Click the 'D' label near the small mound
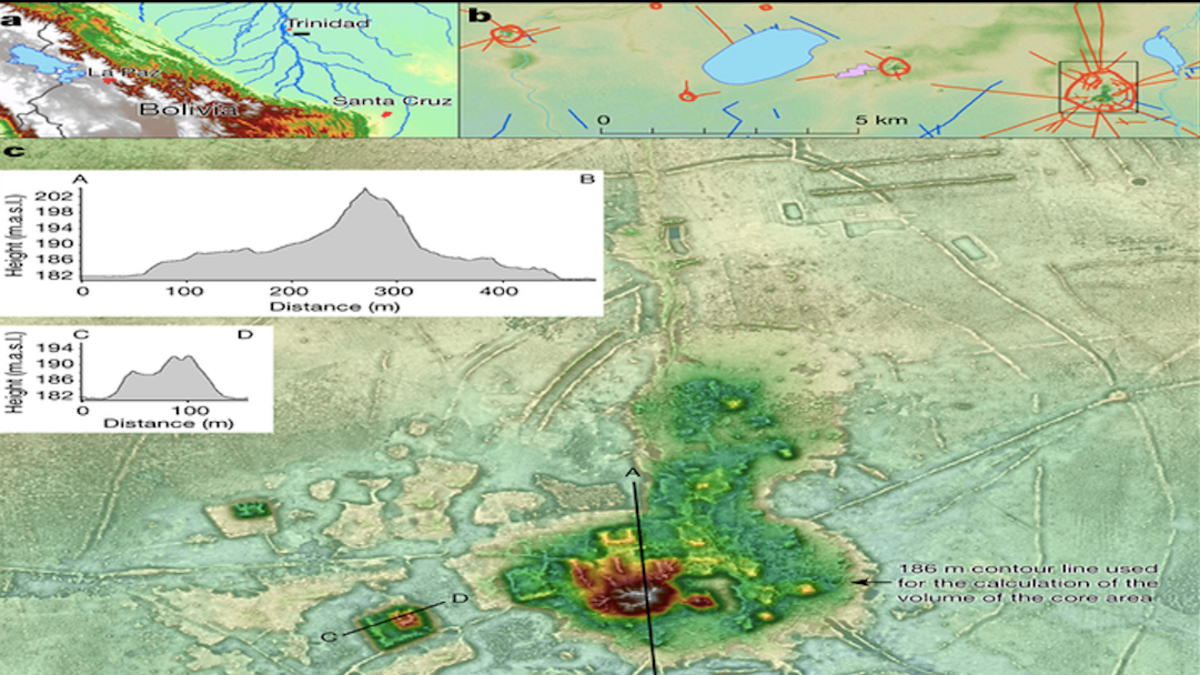This screenshot has height=675, width=1200. tap(460, 599)
